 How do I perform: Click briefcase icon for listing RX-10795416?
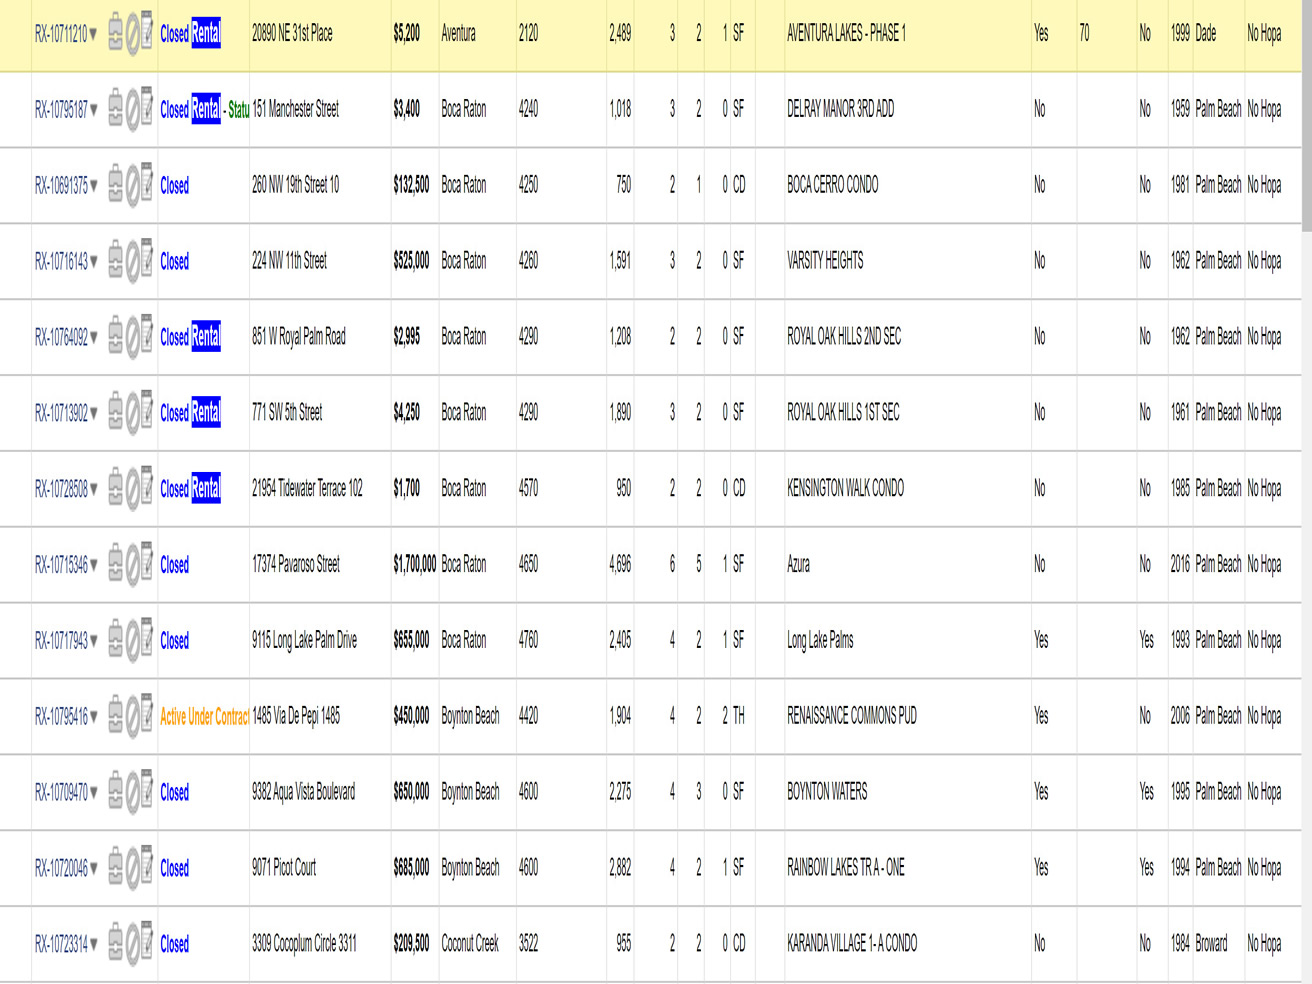[116, 716]
